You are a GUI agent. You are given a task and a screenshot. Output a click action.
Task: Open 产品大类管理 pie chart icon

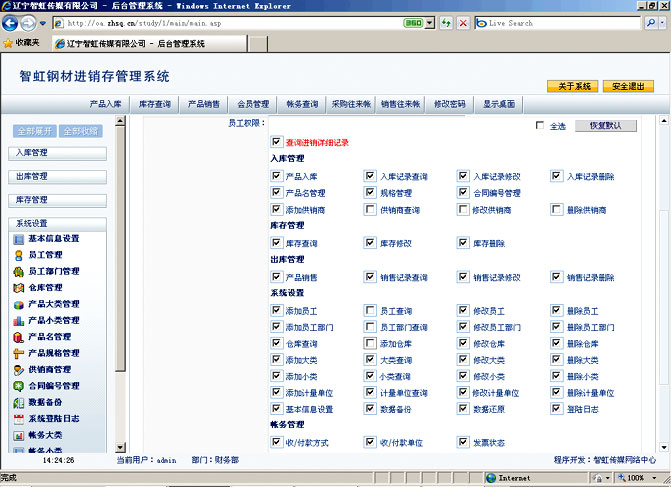(19, 304)
